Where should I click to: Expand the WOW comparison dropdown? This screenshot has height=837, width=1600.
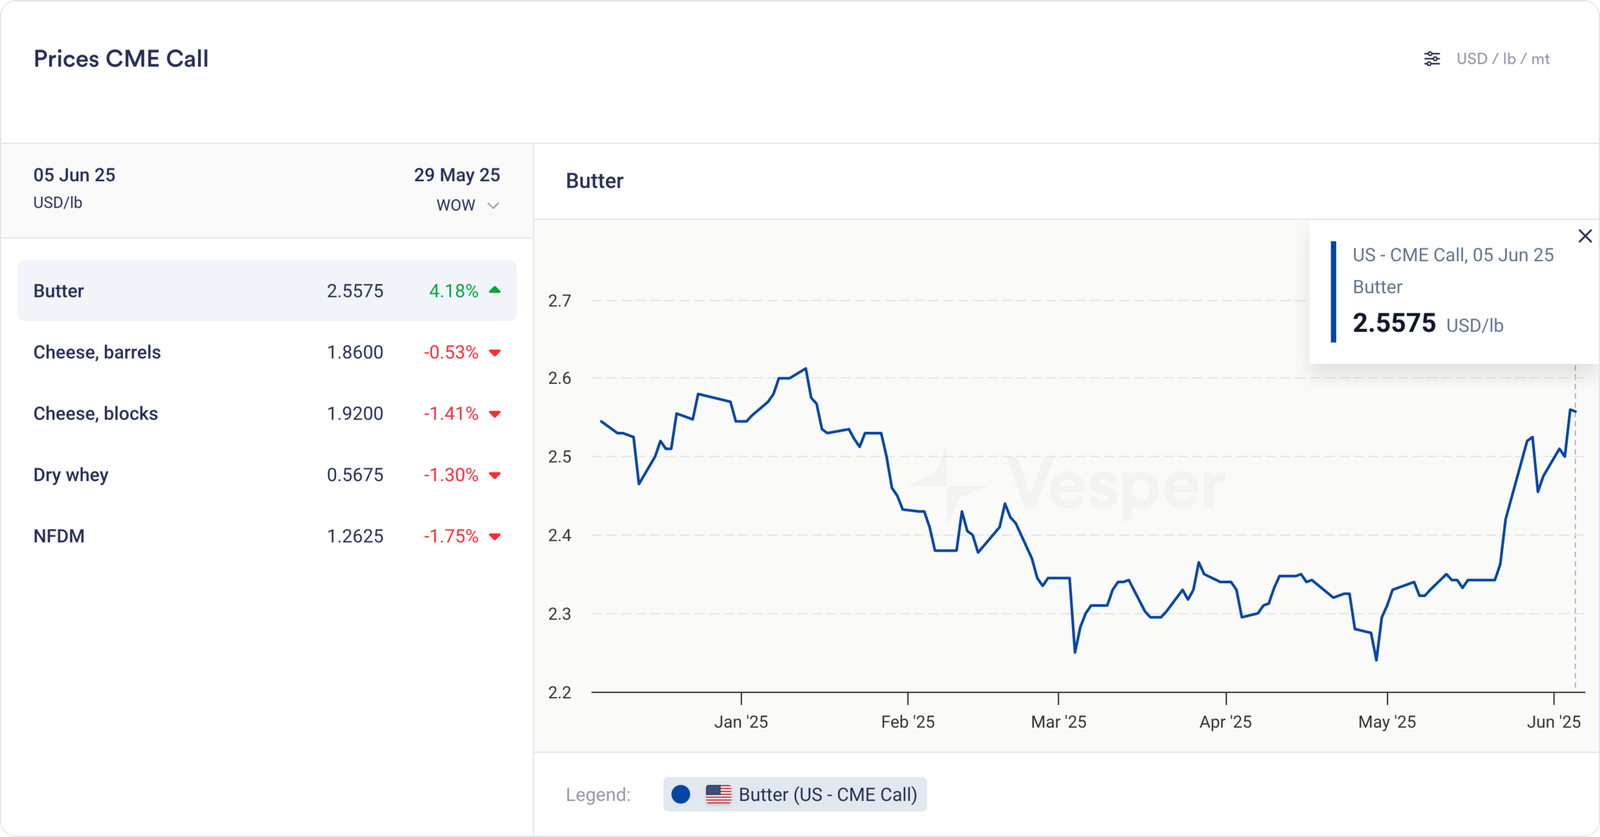(x=456, y=205)
